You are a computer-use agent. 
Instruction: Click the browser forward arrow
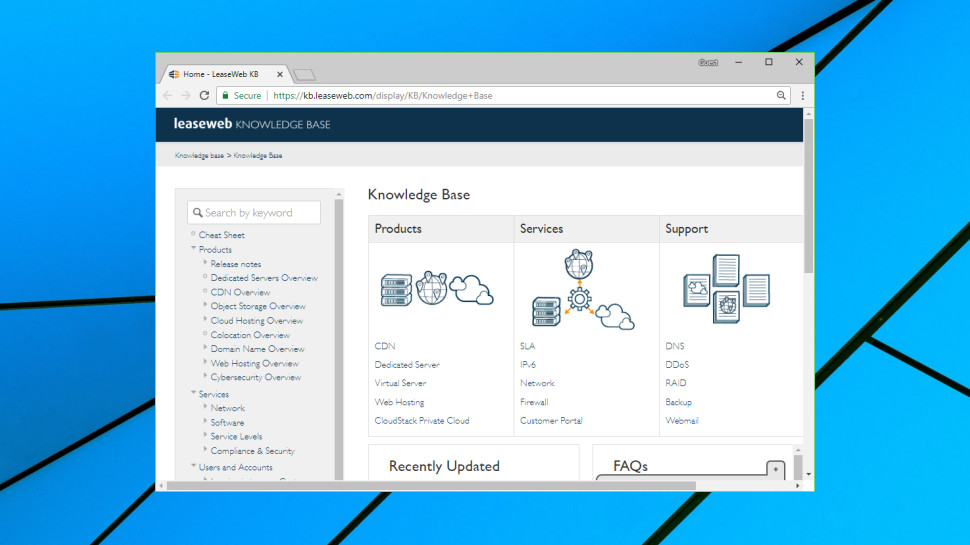pyautogui.click(x=186, y=96)
